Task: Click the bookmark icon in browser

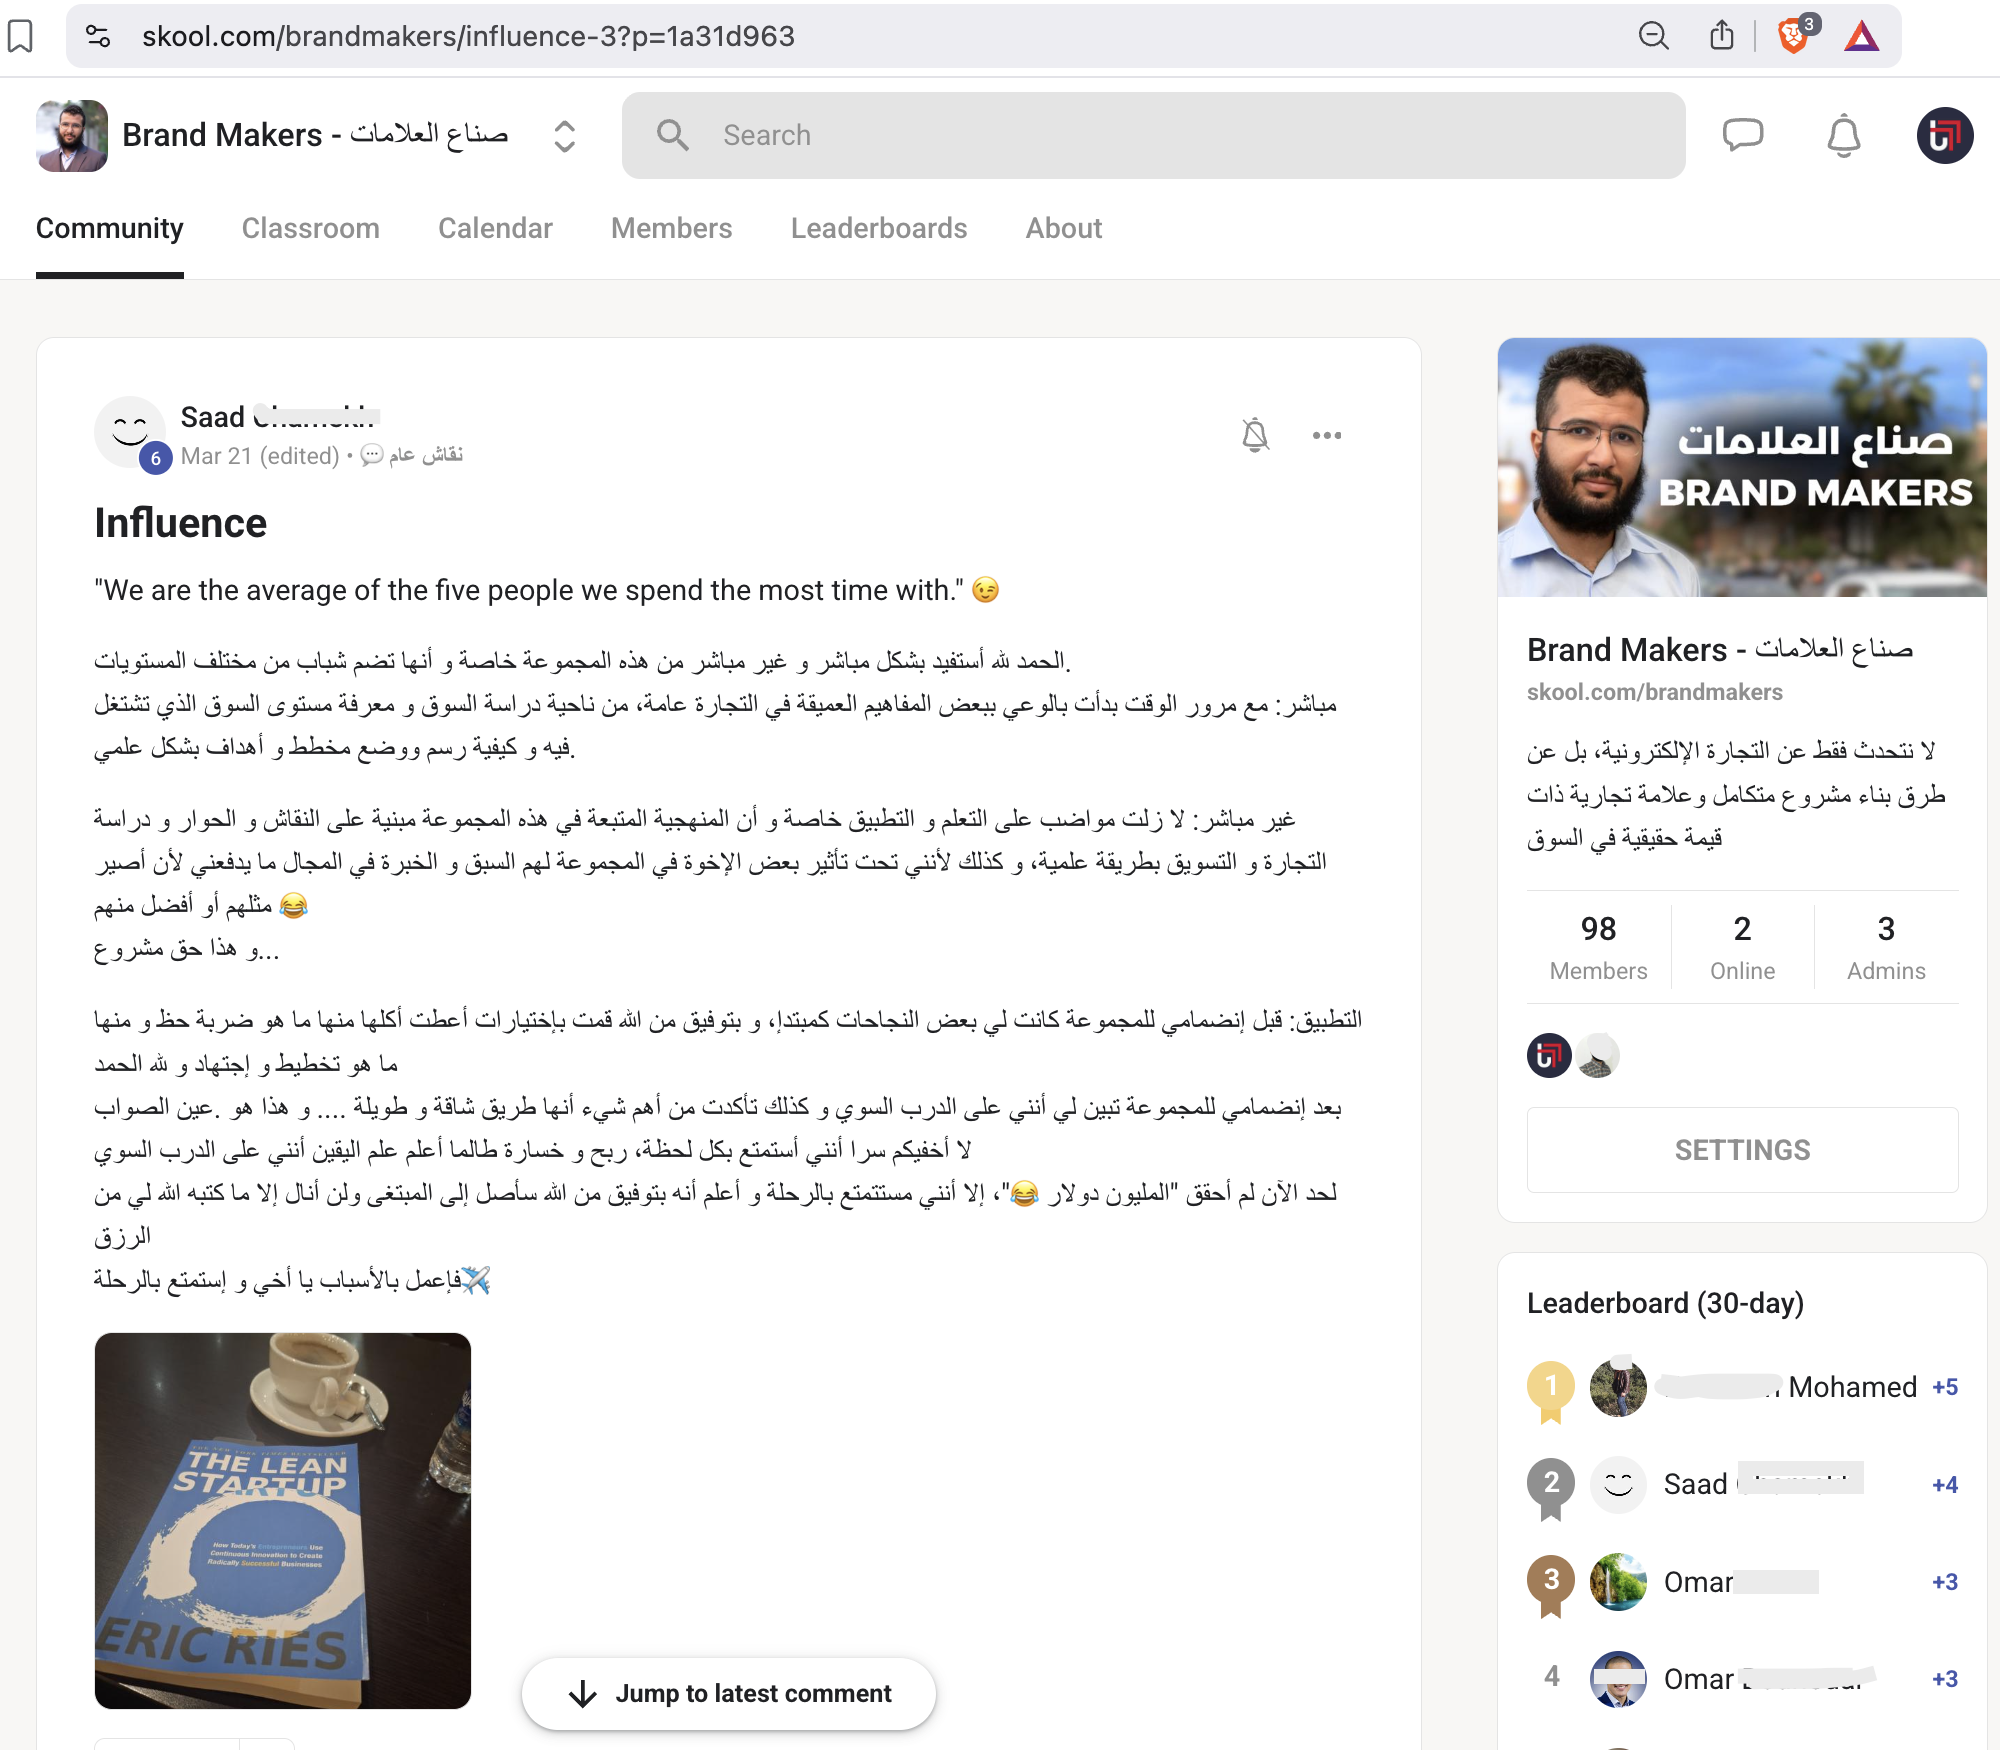Action: tap(20, 36)
